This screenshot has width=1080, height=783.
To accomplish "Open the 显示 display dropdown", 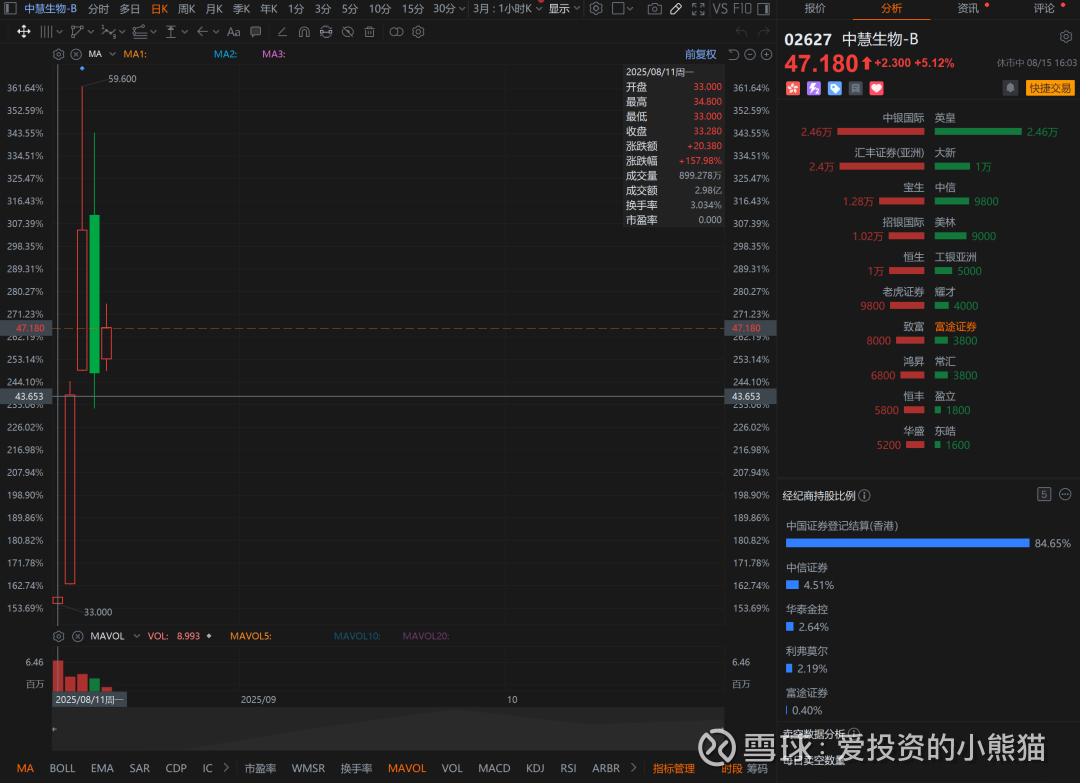I will tap(564, 9).
